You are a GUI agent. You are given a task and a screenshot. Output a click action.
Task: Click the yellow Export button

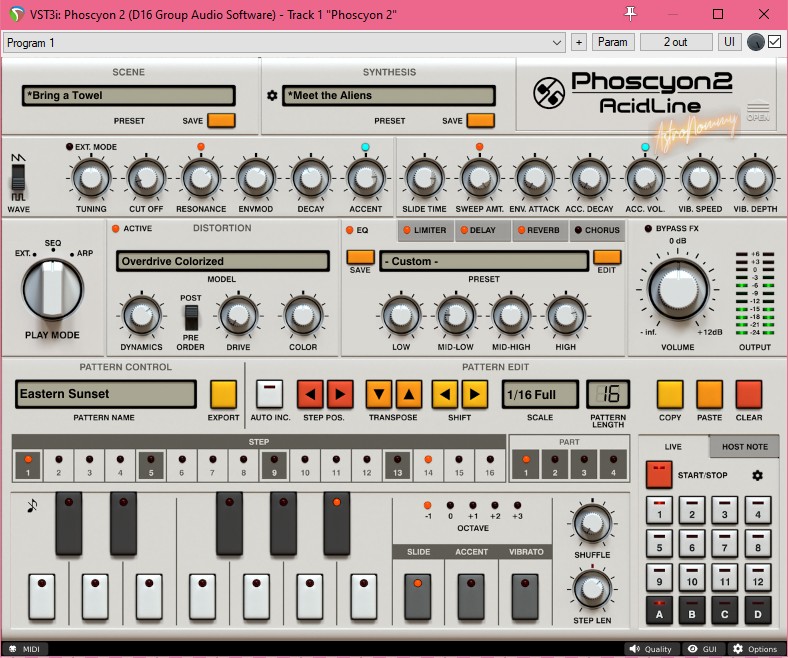[224, 394]
